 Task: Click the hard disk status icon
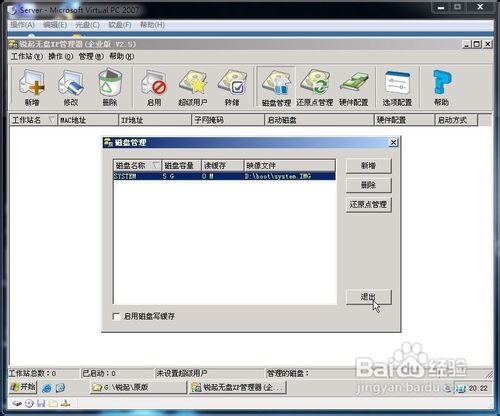(17, 404)
